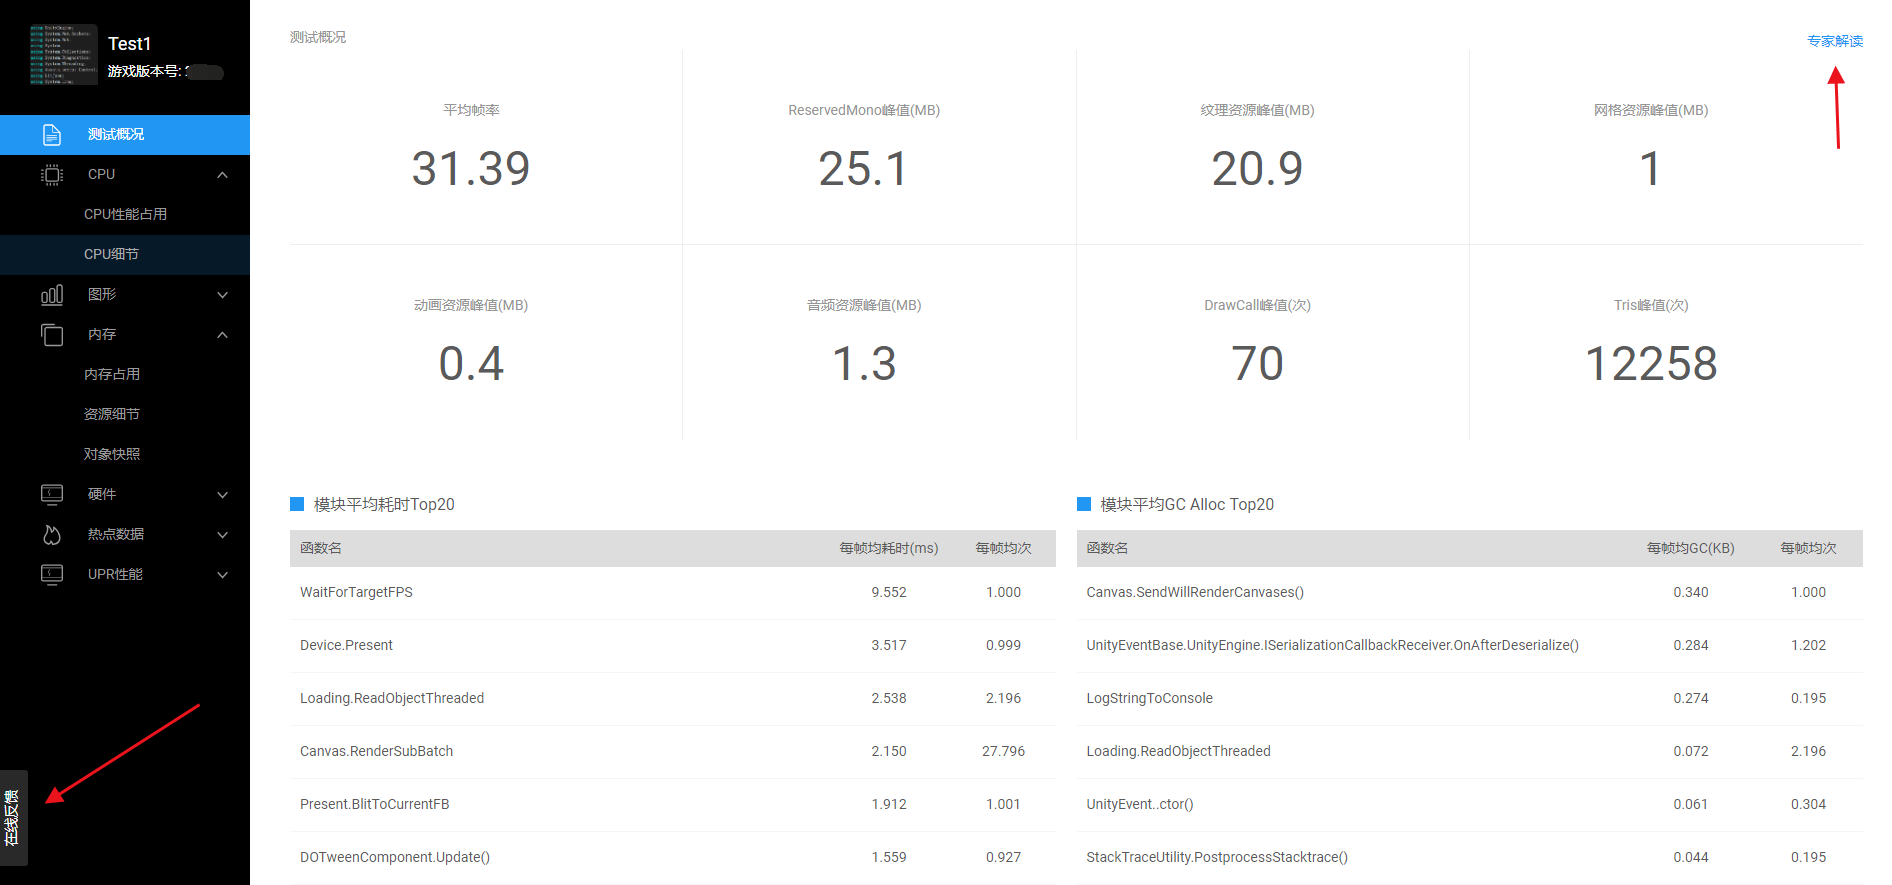Expand the 图形 menu chevron
Image resolution: width=1892 pixels, height=885 pixels.
click(222, 295)
